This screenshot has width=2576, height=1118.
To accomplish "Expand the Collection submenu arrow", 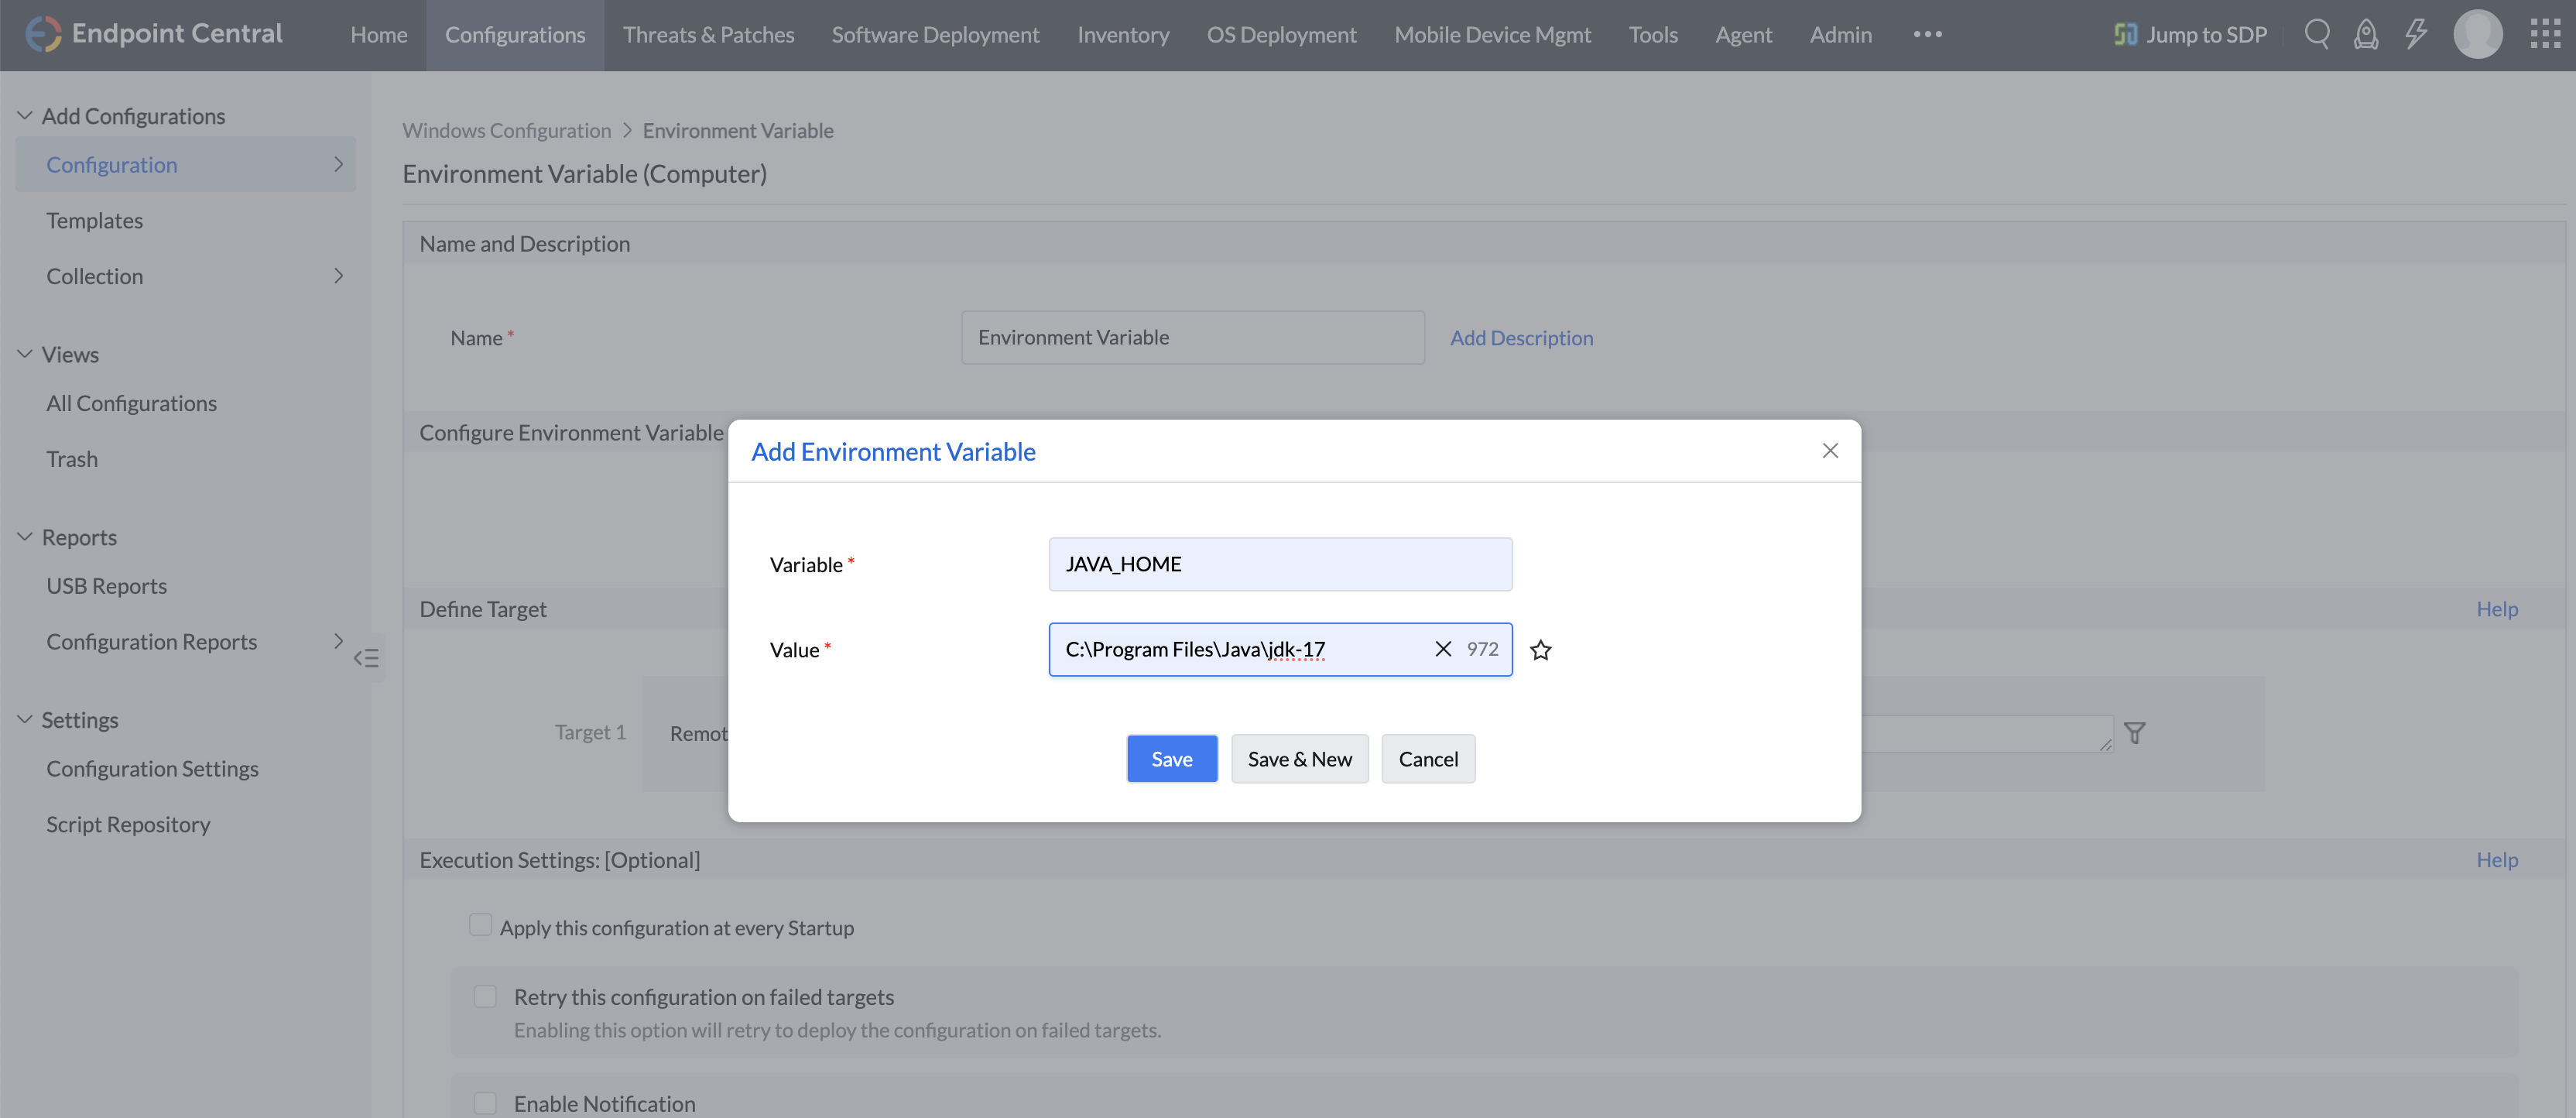I will click(338, 276).
